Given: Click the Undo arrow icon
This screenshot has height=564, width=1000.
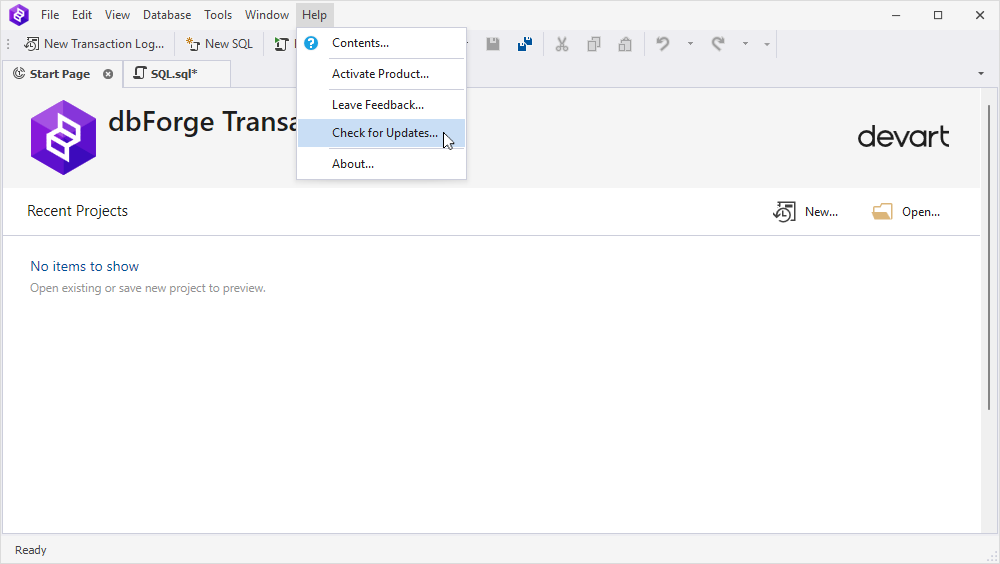Looking at the screenshot, I should point(663,44).
